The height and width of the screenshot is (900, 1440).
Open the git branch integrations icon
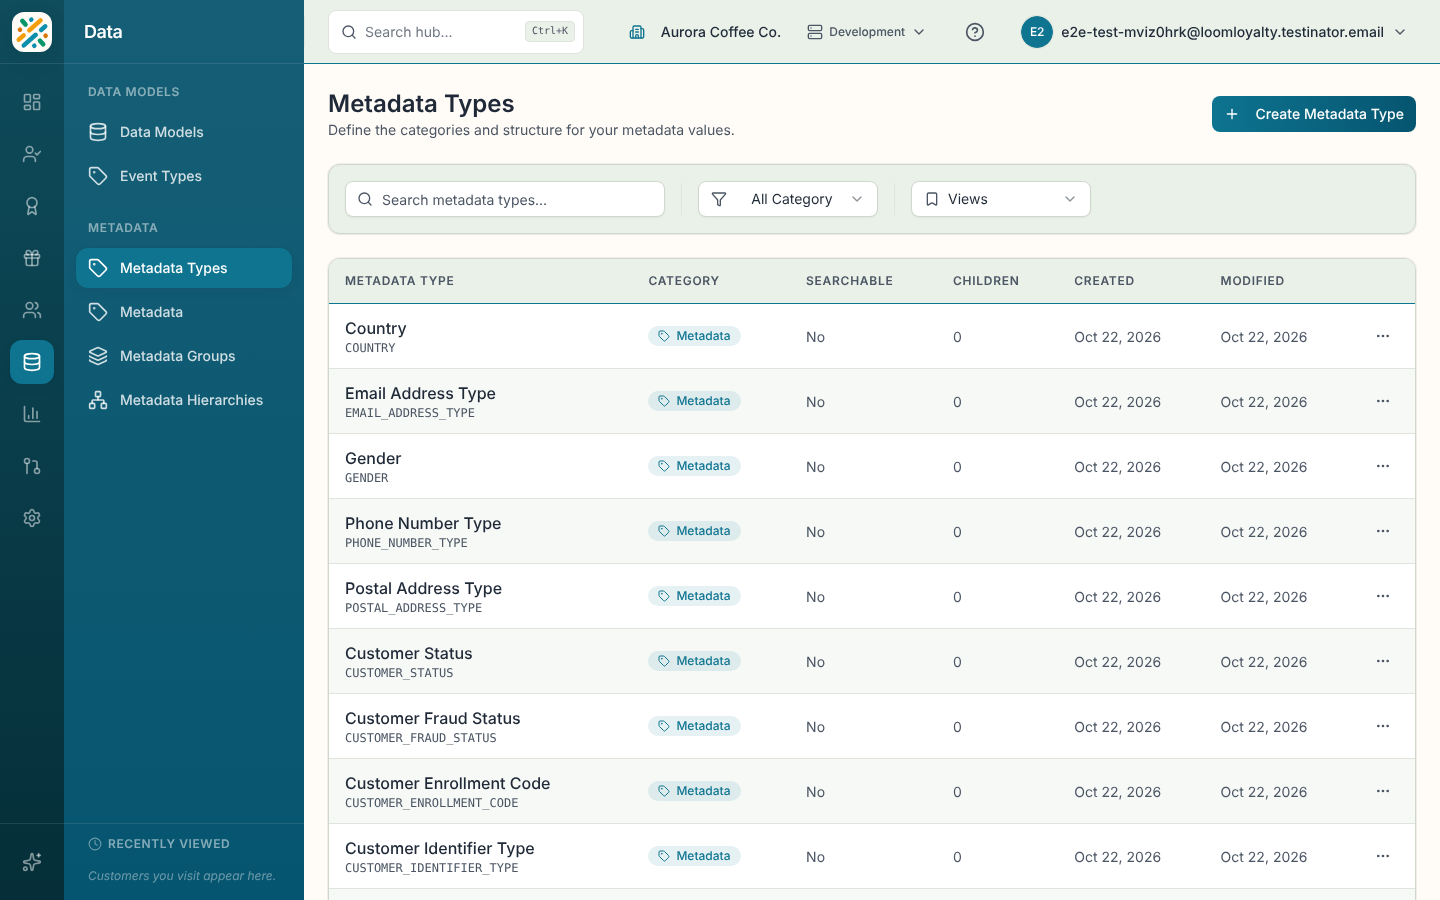pos(32,466)
